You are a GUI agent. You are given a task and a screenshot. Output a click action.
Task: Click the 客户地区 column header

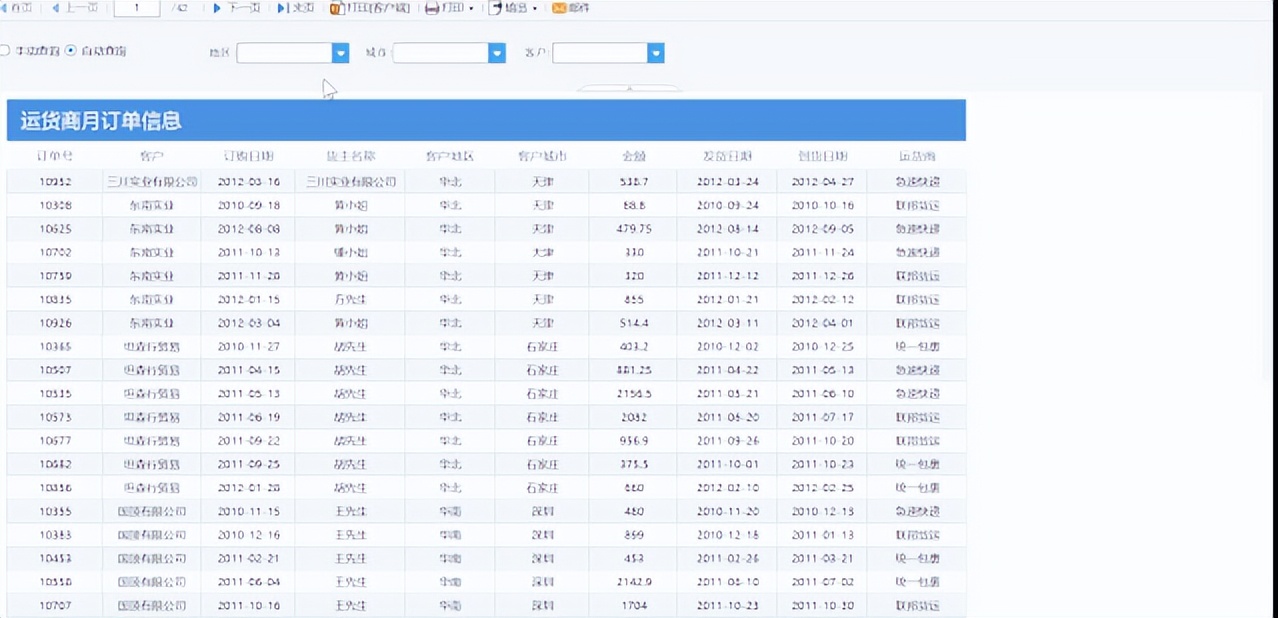[x=450, y=157]
